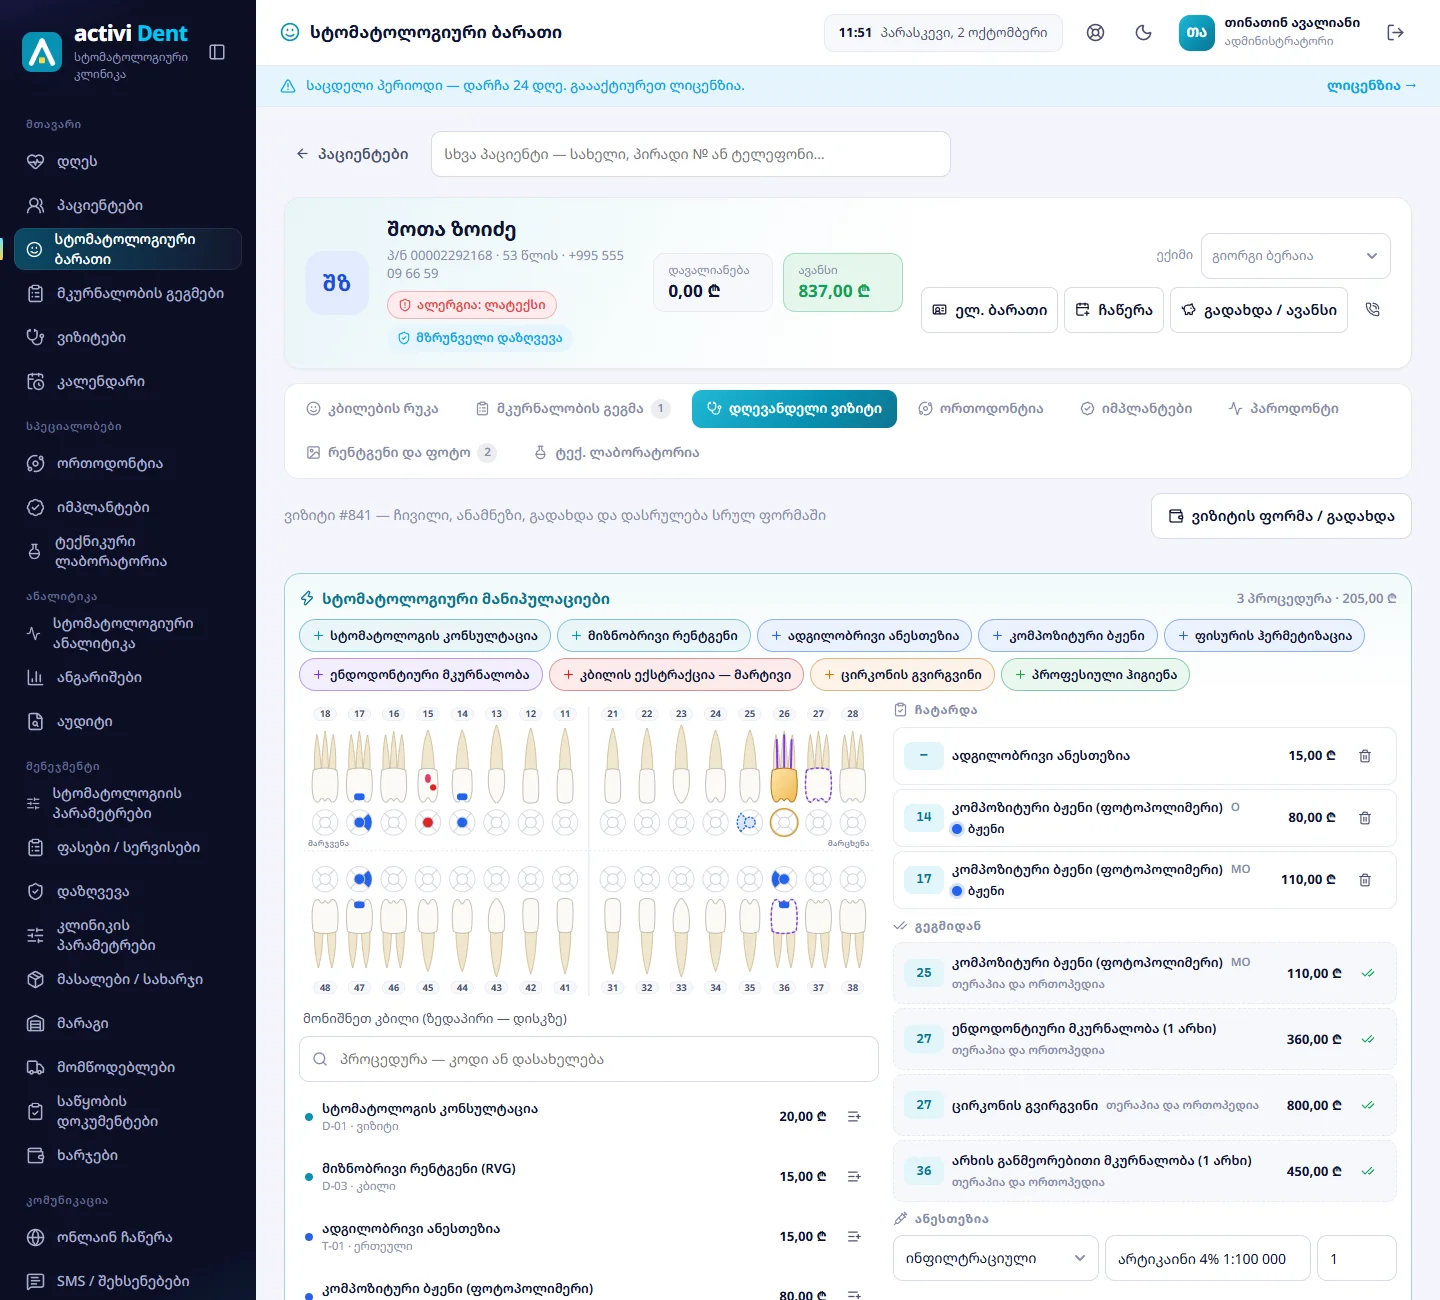Expand the ინფილტრაციული anesthesia type dropdown

tap(995, 1258)
